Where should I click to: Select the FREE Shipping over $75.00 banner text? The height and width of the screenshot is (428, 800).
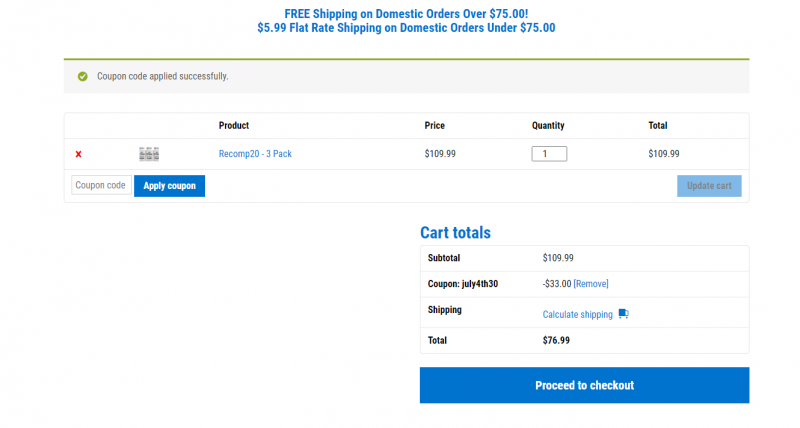[x=406, y=14]
